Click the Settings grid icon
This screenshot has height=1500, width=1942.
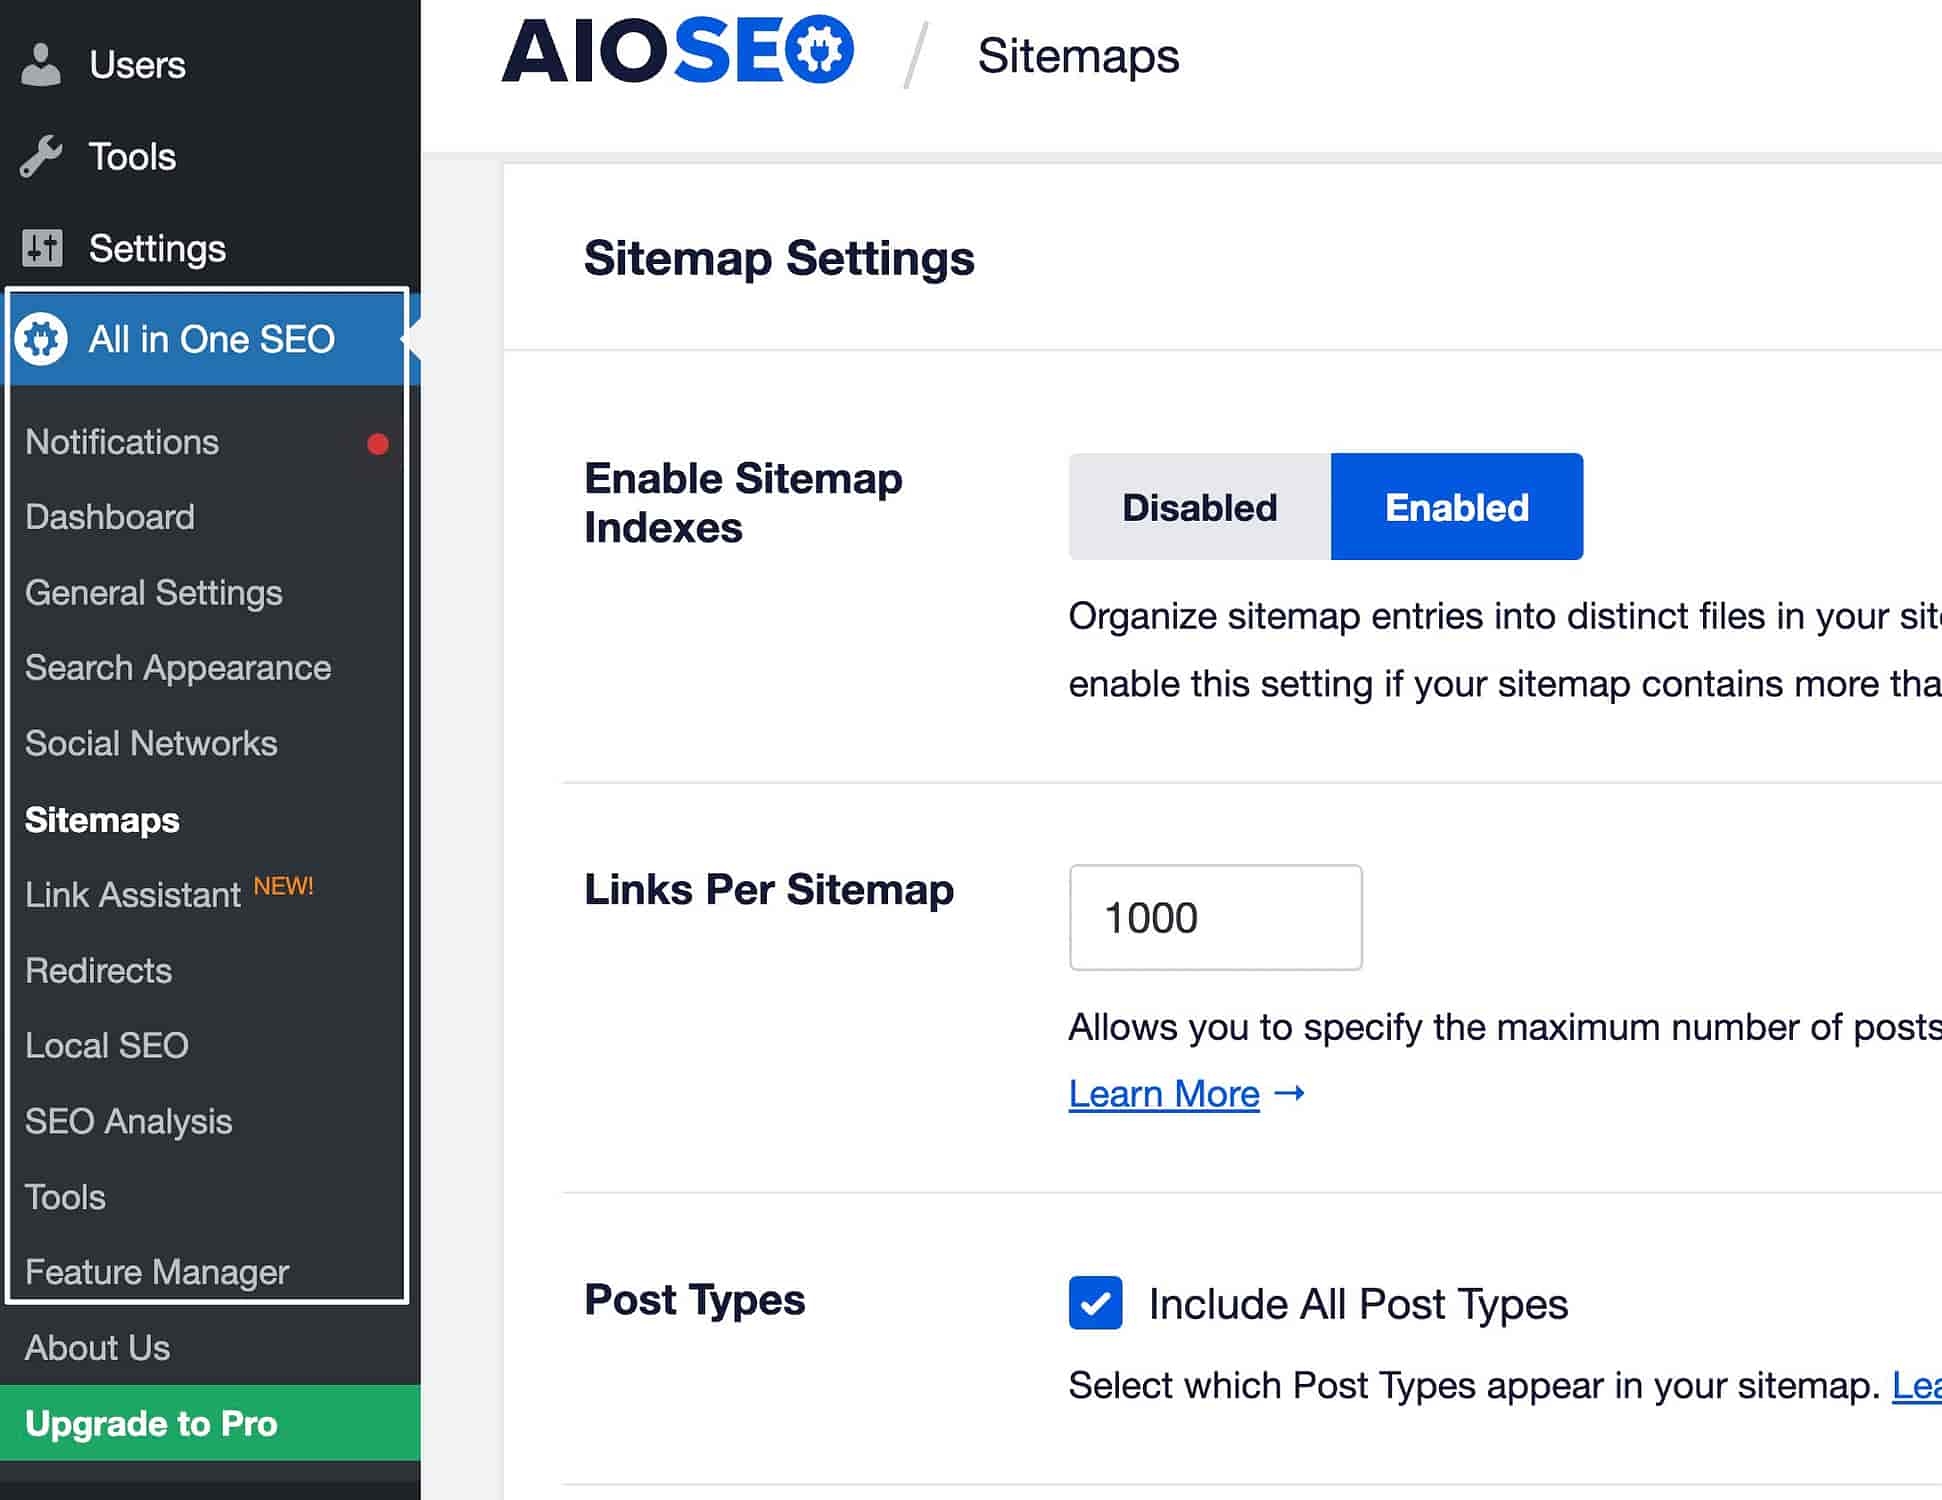point(43,246)
